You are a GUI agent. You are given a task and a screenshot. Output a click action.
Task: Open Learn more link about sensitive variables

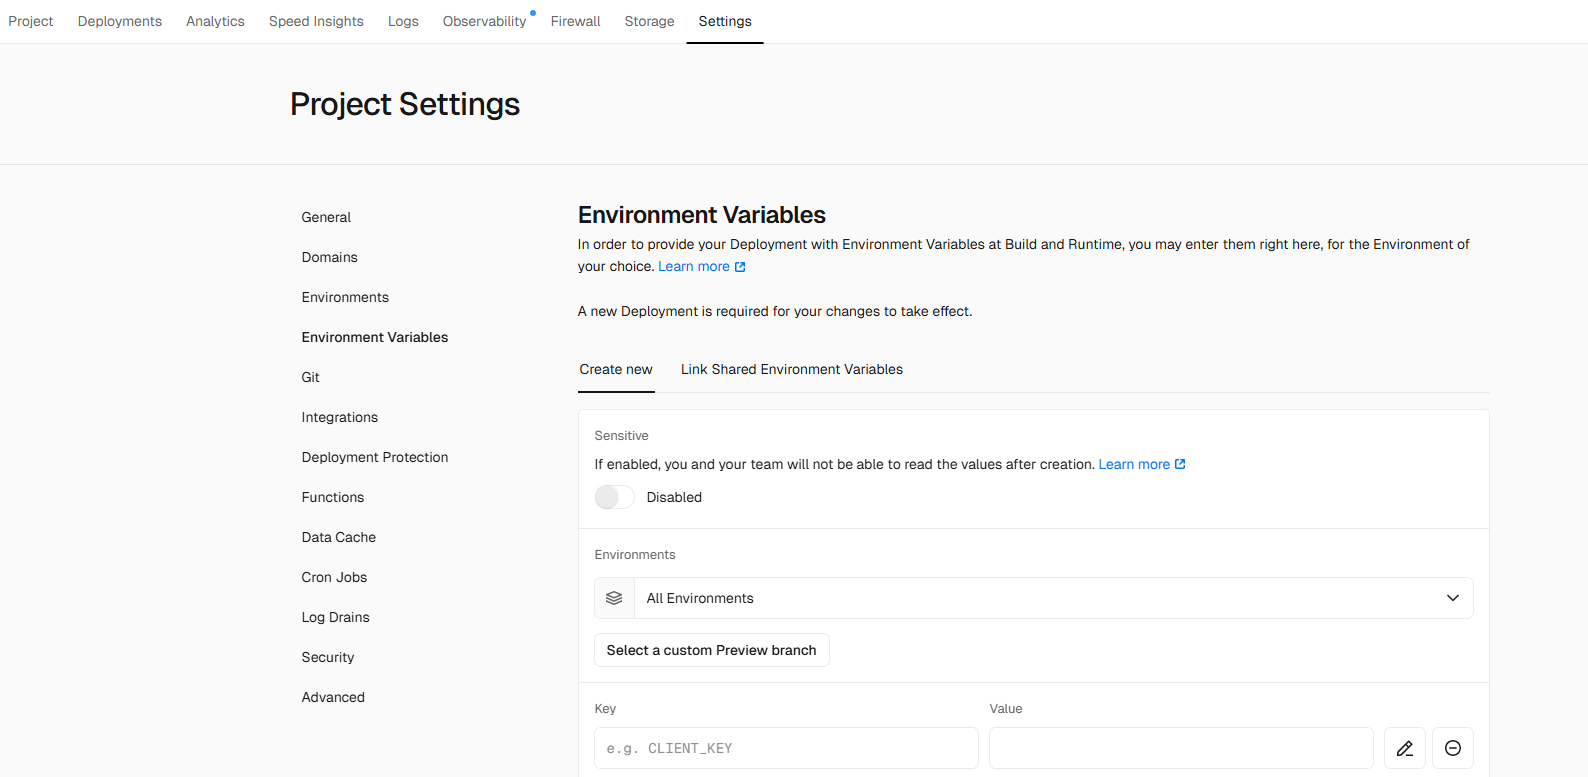point(1133,464)
